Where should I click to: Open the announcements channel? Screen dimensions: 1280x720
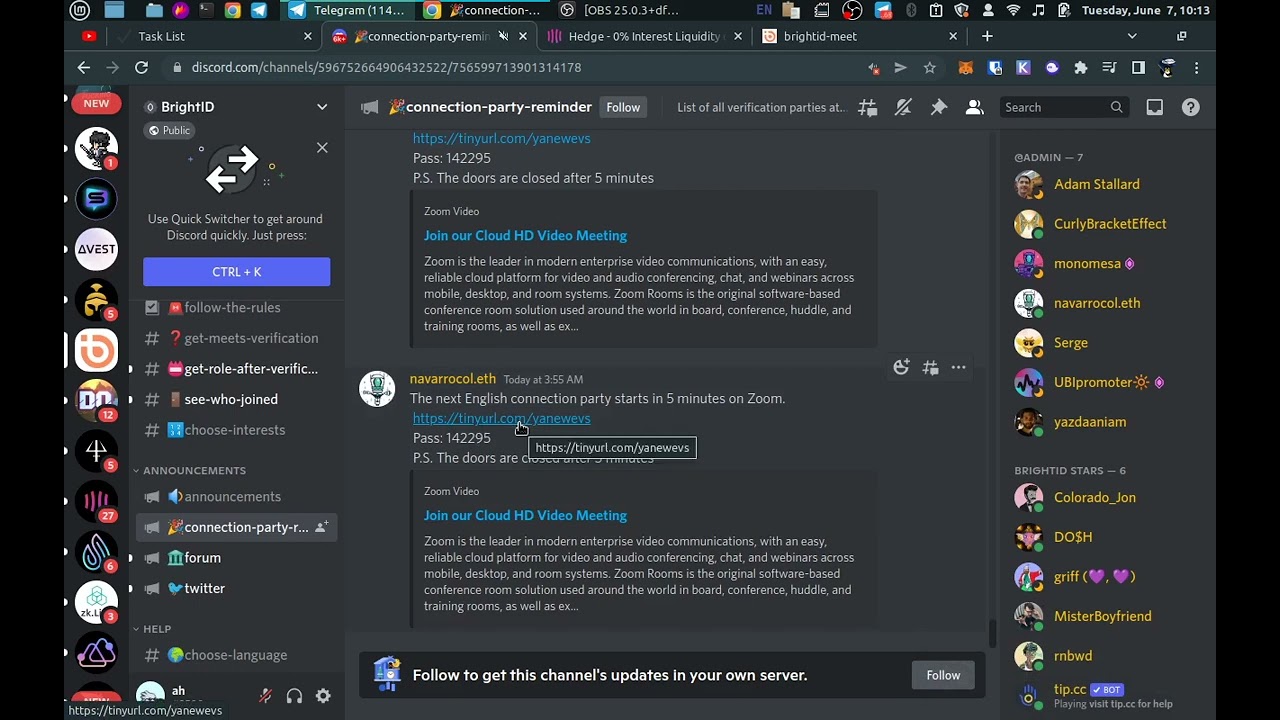click(x=237, y=496)
